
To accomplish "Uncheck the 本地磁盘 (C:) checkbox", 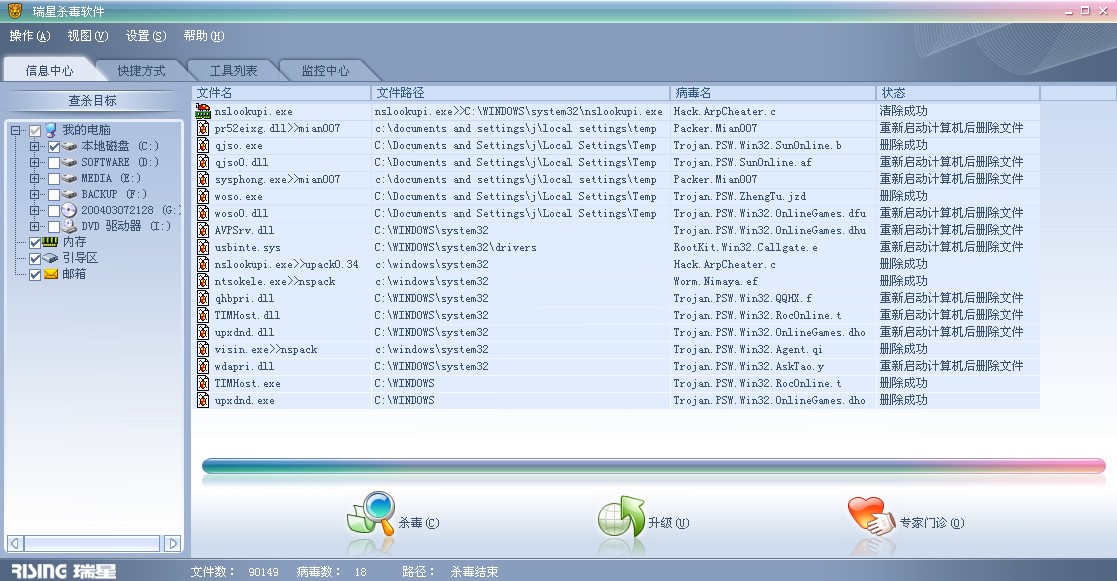I will 53,147.
